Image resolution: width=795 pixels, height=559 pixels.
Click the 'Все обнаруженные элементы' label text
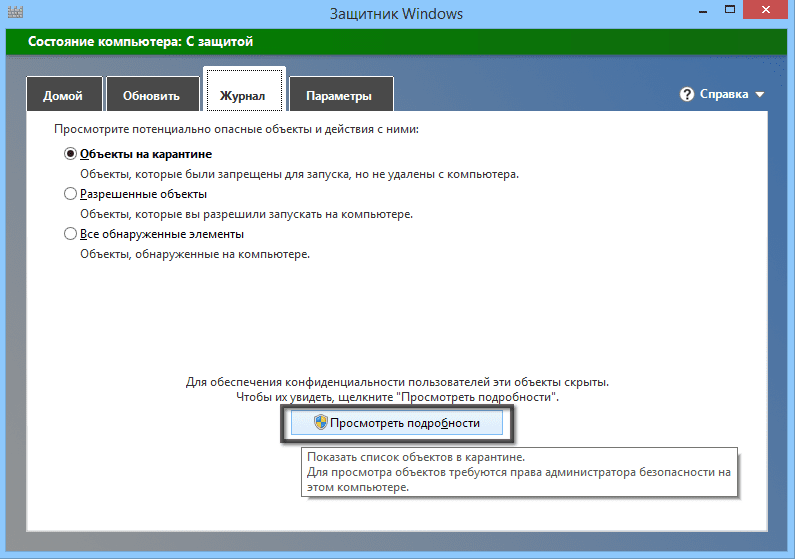162,234
